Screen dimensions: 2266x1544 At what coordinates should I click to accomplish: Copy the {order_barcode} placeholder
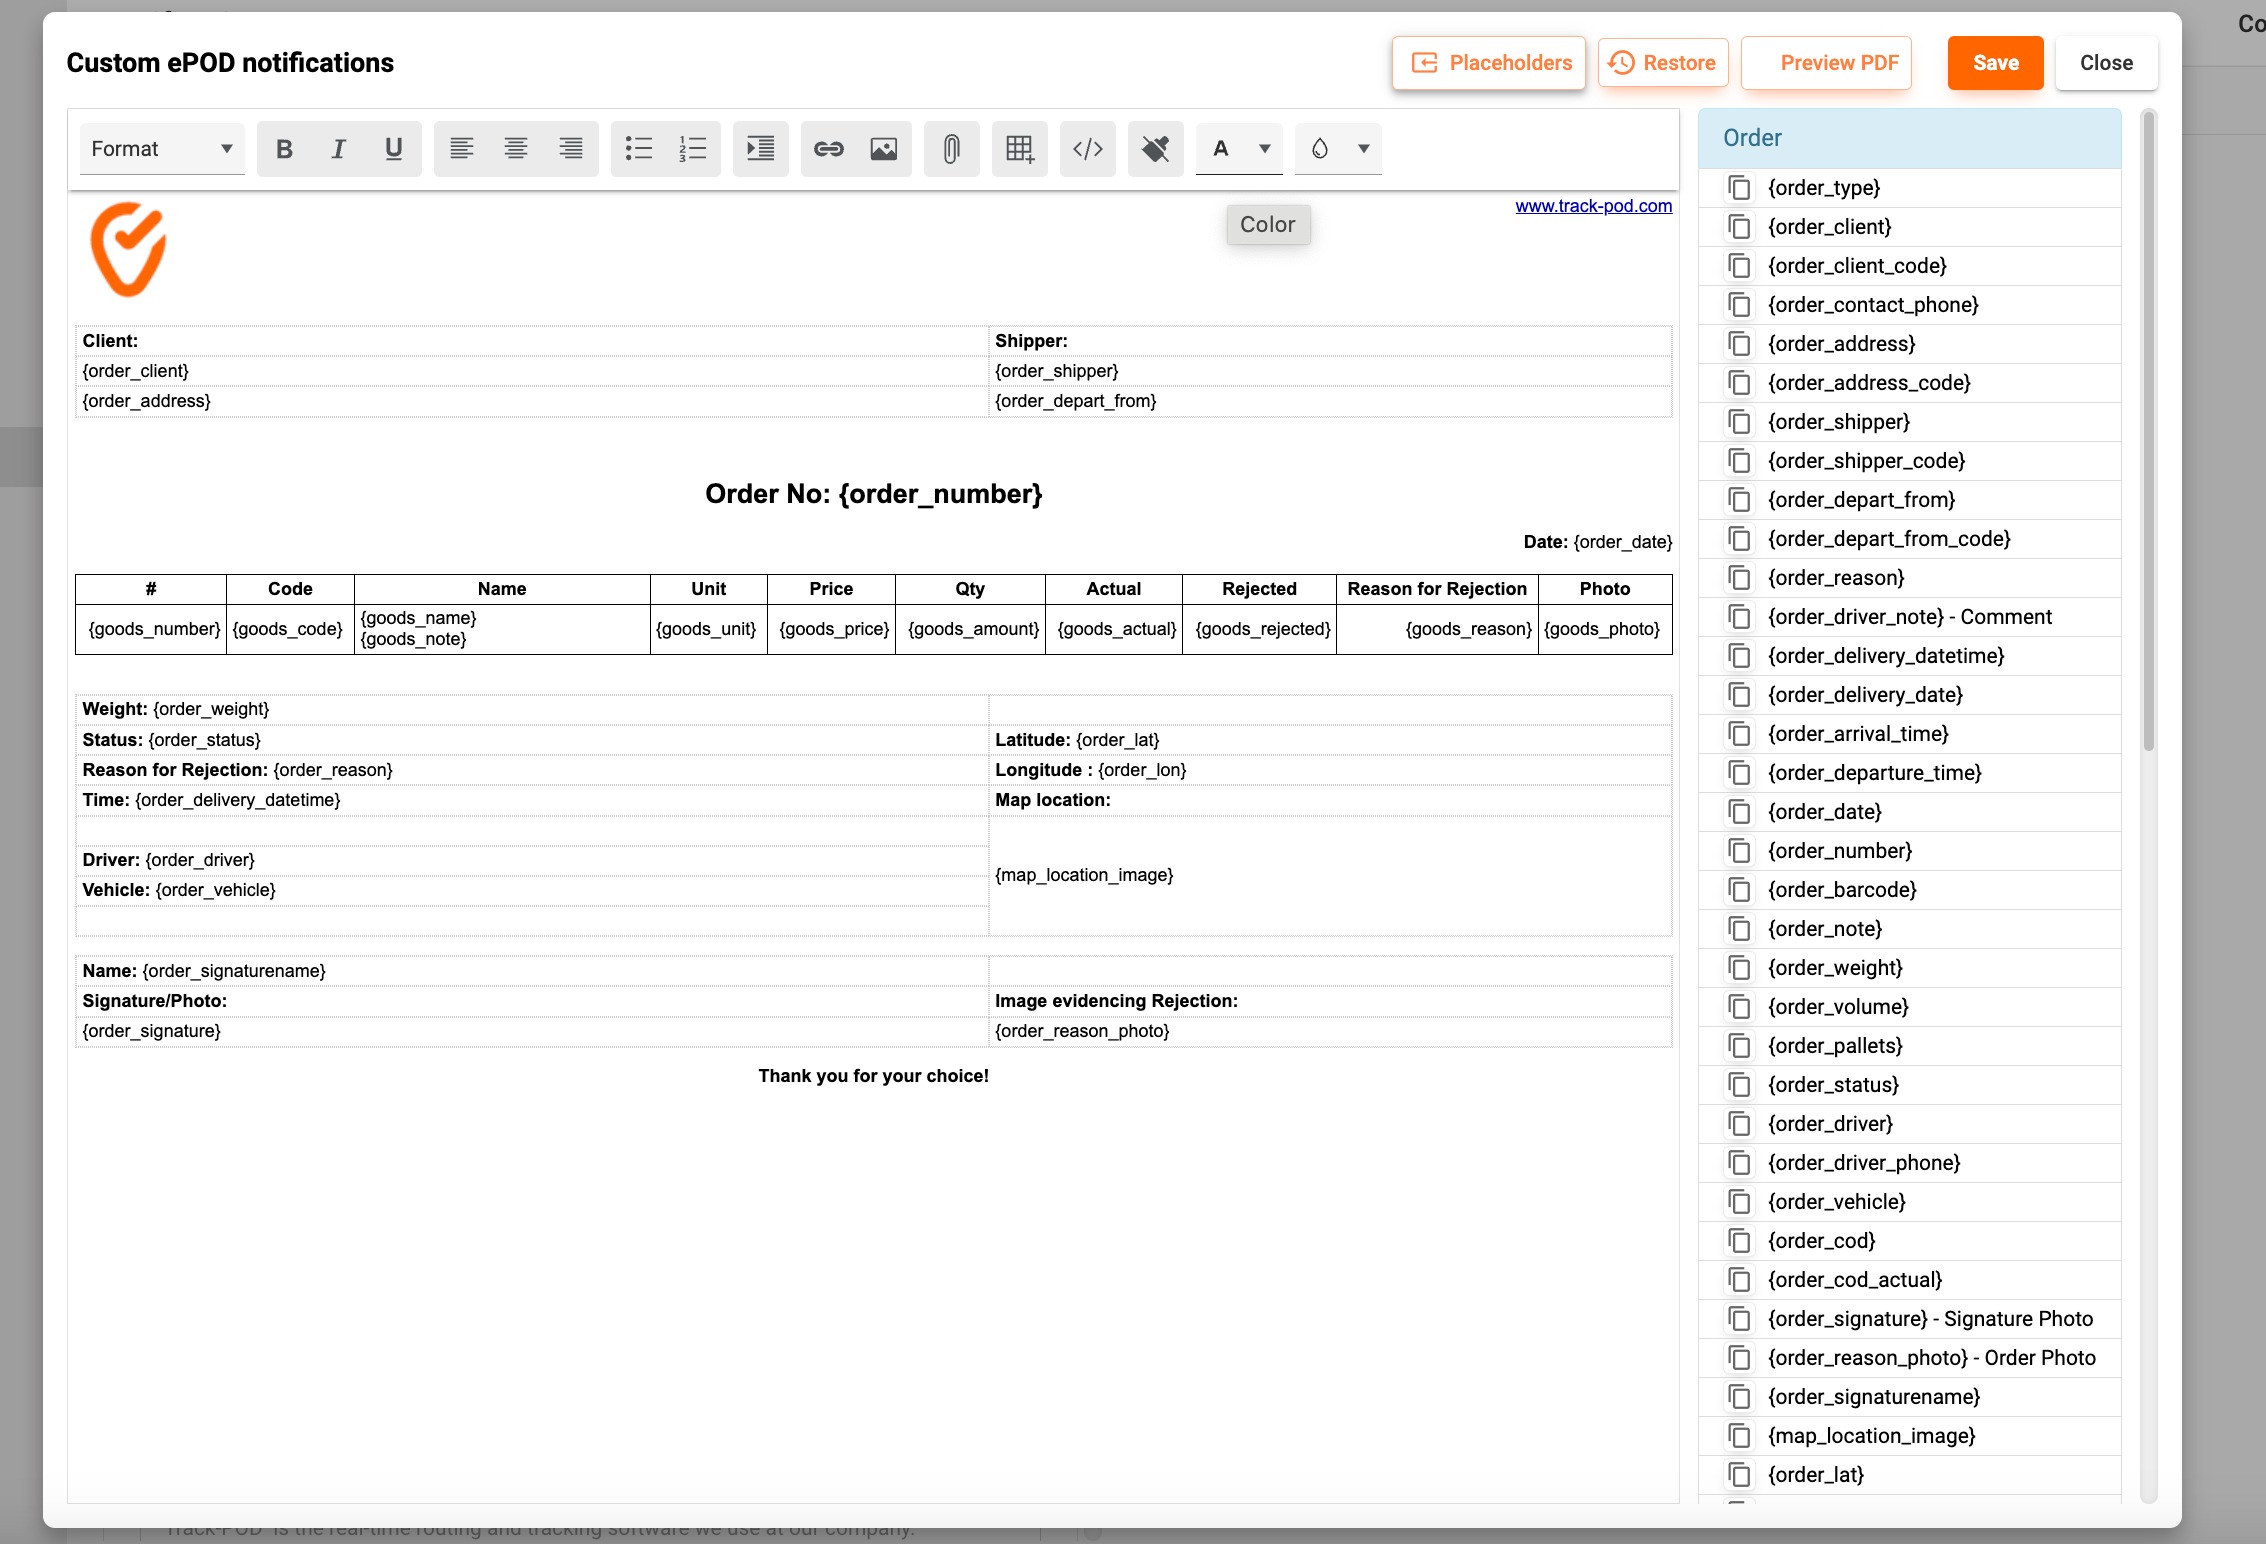pyautogui.click(x=1740, y=890)
